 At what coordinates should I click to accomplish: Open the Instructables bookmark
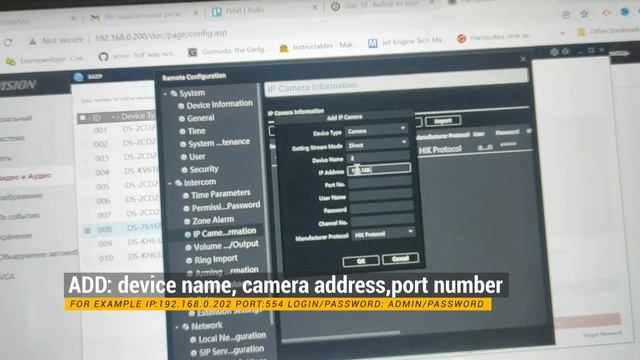click(x=317, y=47)
